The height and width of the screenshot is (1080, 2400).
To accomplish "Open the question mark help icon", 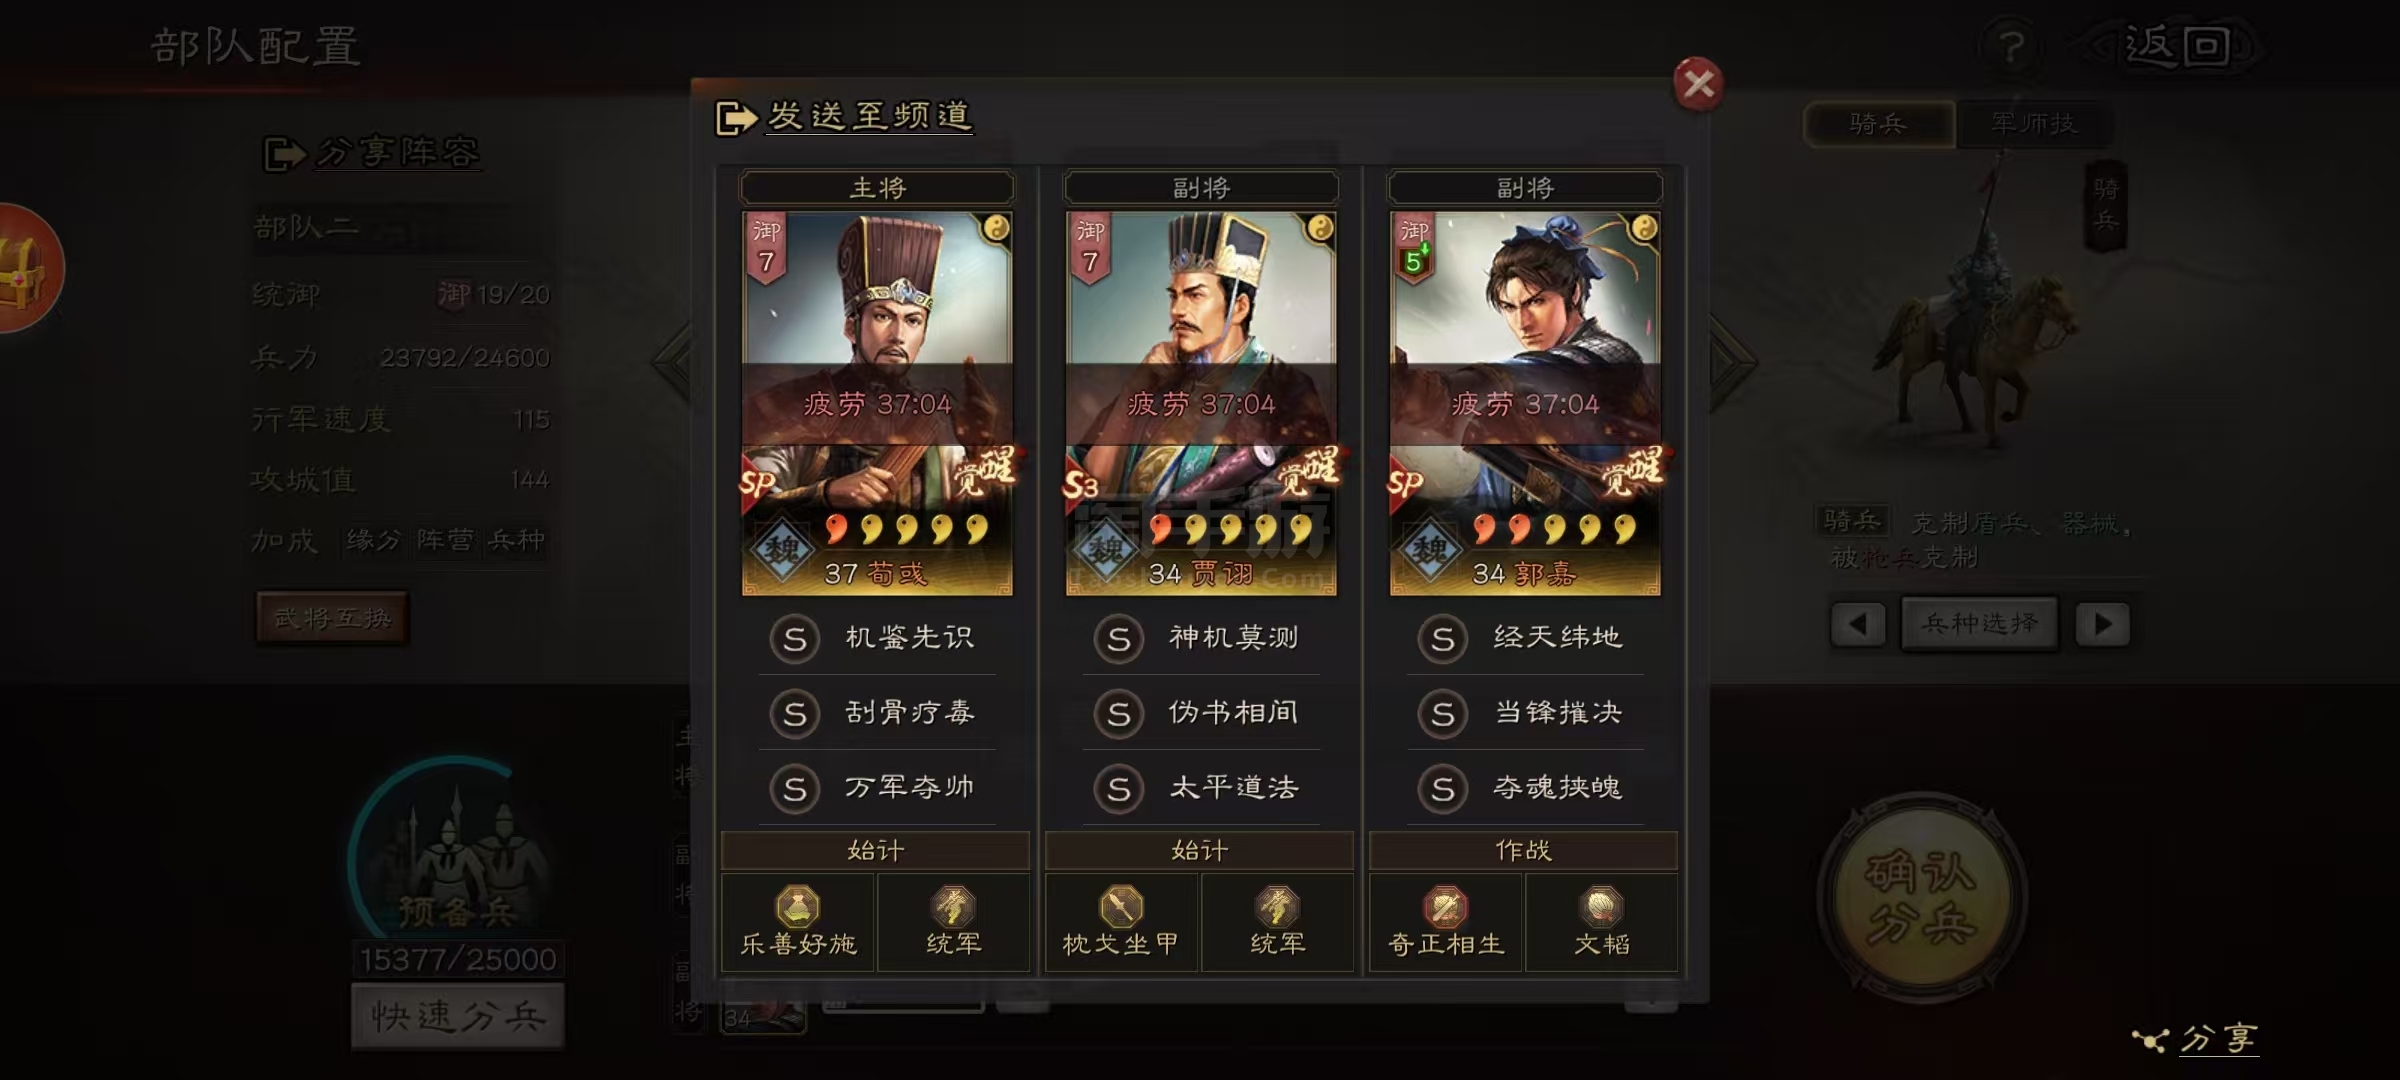I will pos(2012,46).
